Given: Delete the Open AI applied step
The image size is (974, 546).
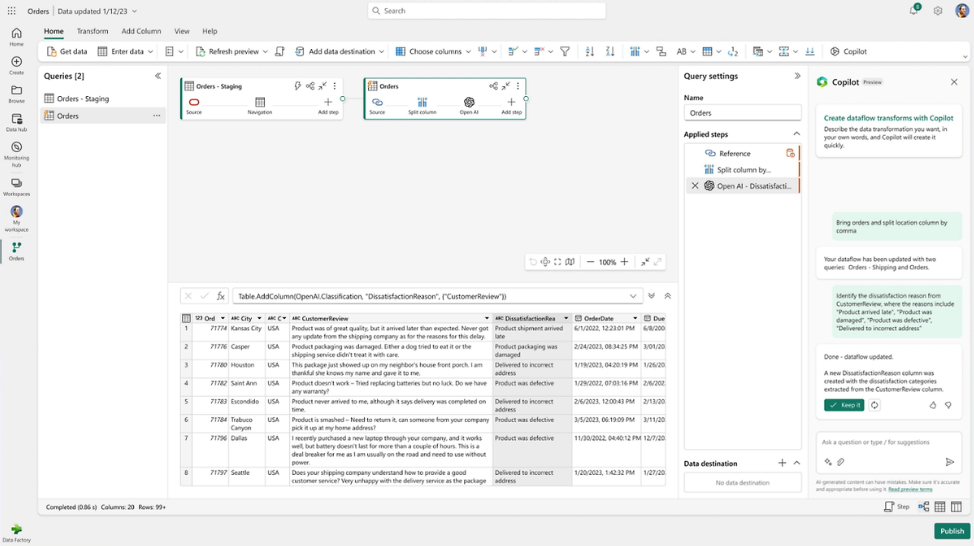Looking at the screenshot, I should 695,186.
